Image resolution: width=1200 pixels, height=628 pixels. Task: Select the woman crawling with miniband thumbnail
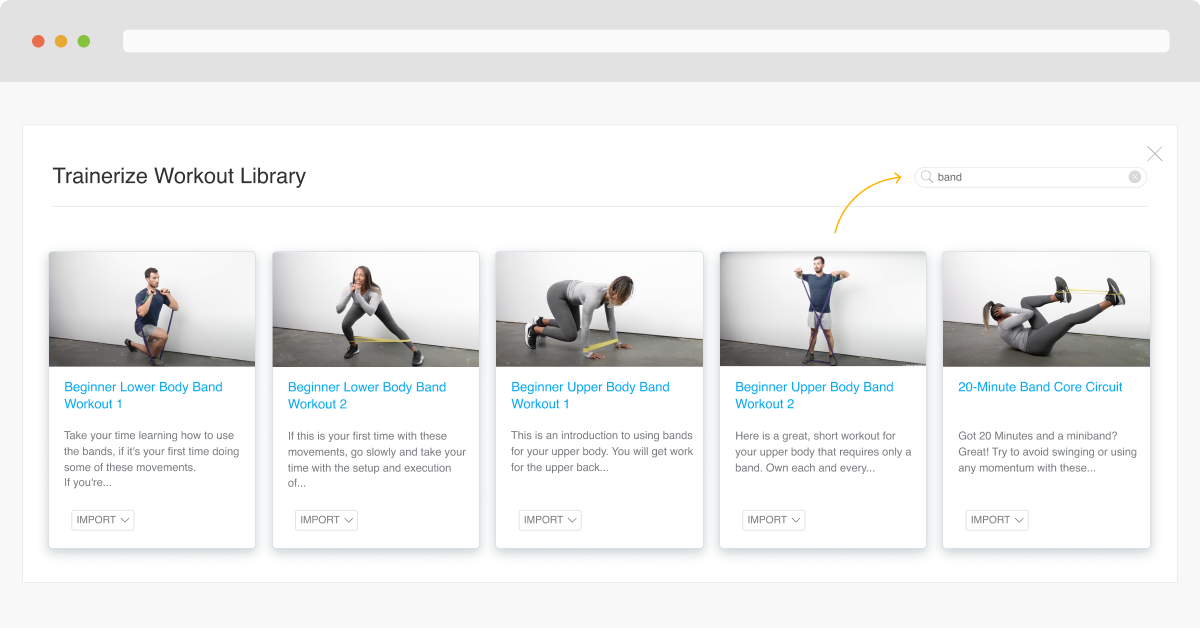[x=599, y=309]
